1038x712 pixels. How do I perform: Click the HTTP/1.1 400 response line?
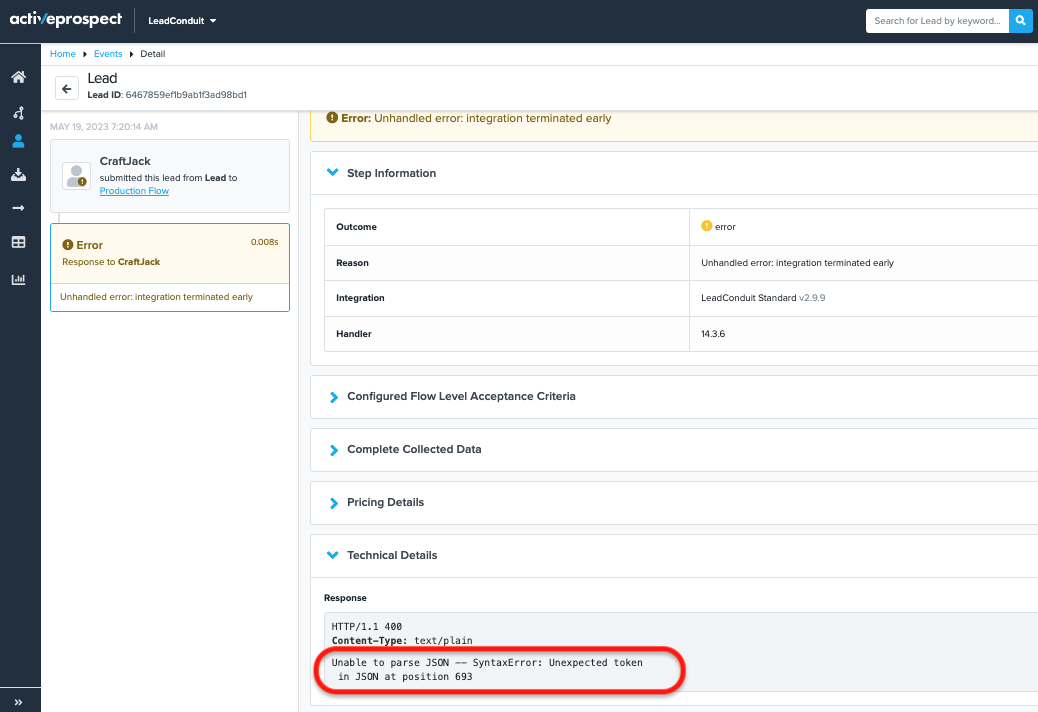(367, 626)
